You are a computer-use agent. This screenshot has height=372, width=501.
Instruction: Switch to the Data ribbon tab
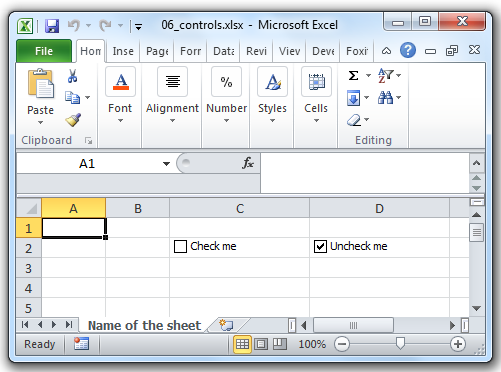tap(224, 51)
